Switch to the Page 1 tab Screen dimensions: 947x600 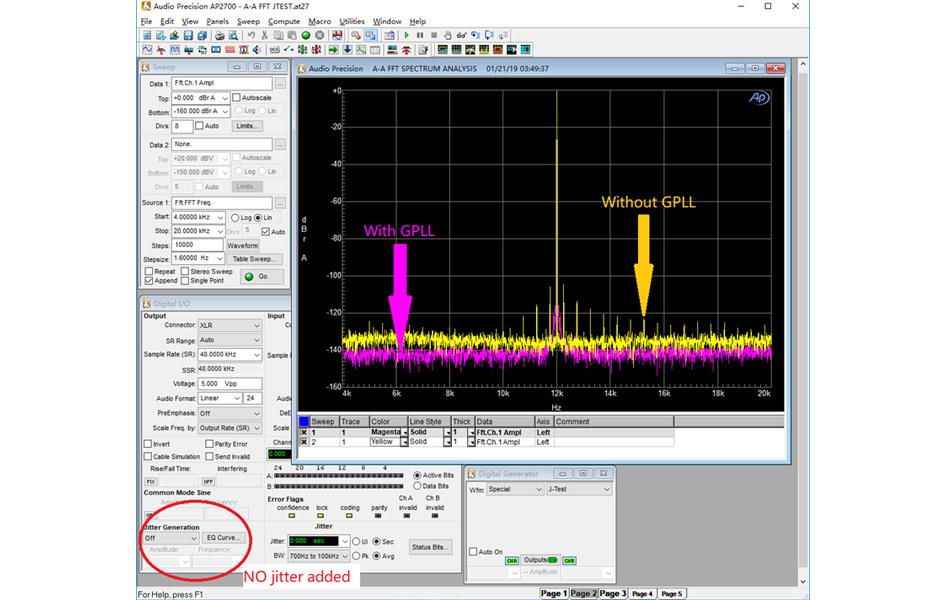click(553, 593)
